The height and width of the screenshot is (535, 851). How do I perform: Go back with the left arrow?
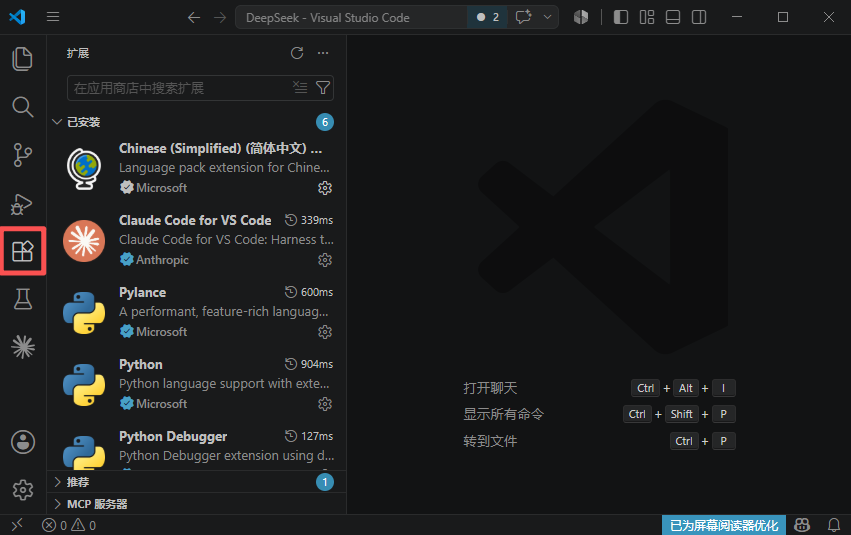tap(194, 17)
